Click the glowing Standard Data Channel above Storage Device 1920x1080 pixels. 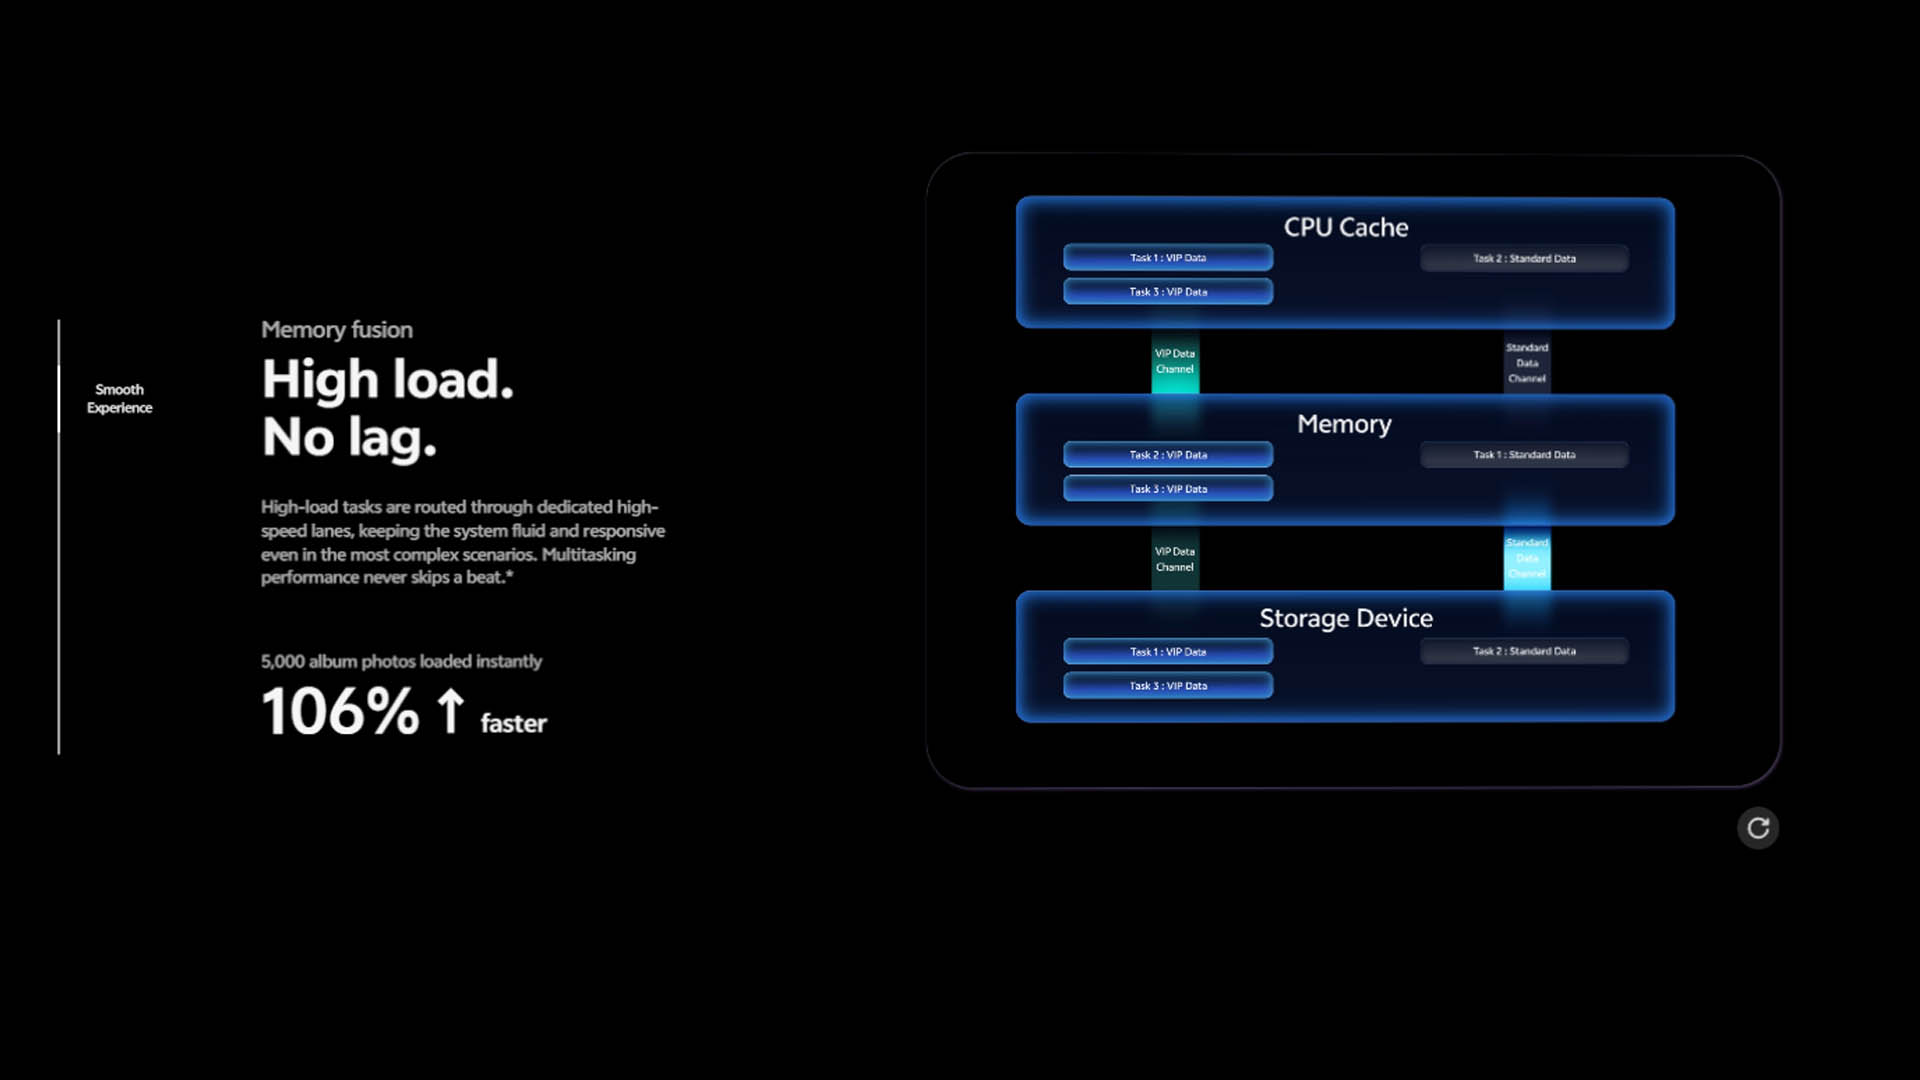1527,559
